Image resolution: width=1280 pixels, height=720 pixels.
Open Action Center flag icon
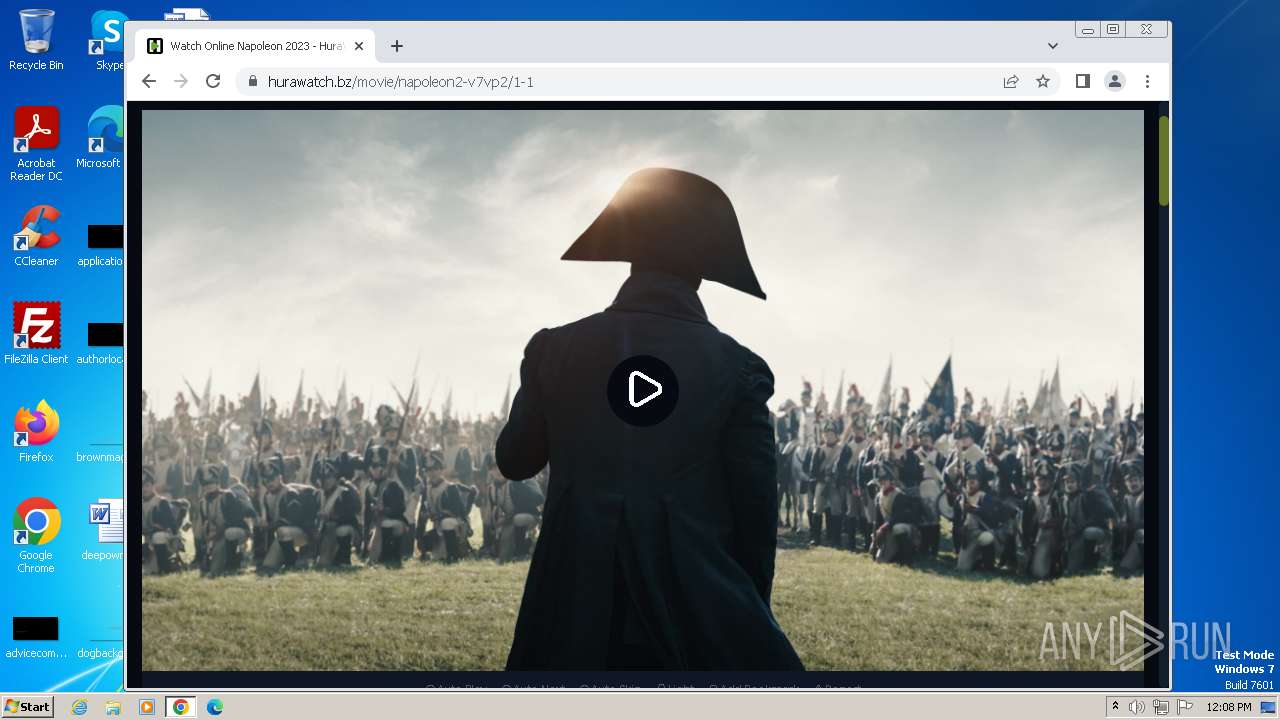point(1185,707)
